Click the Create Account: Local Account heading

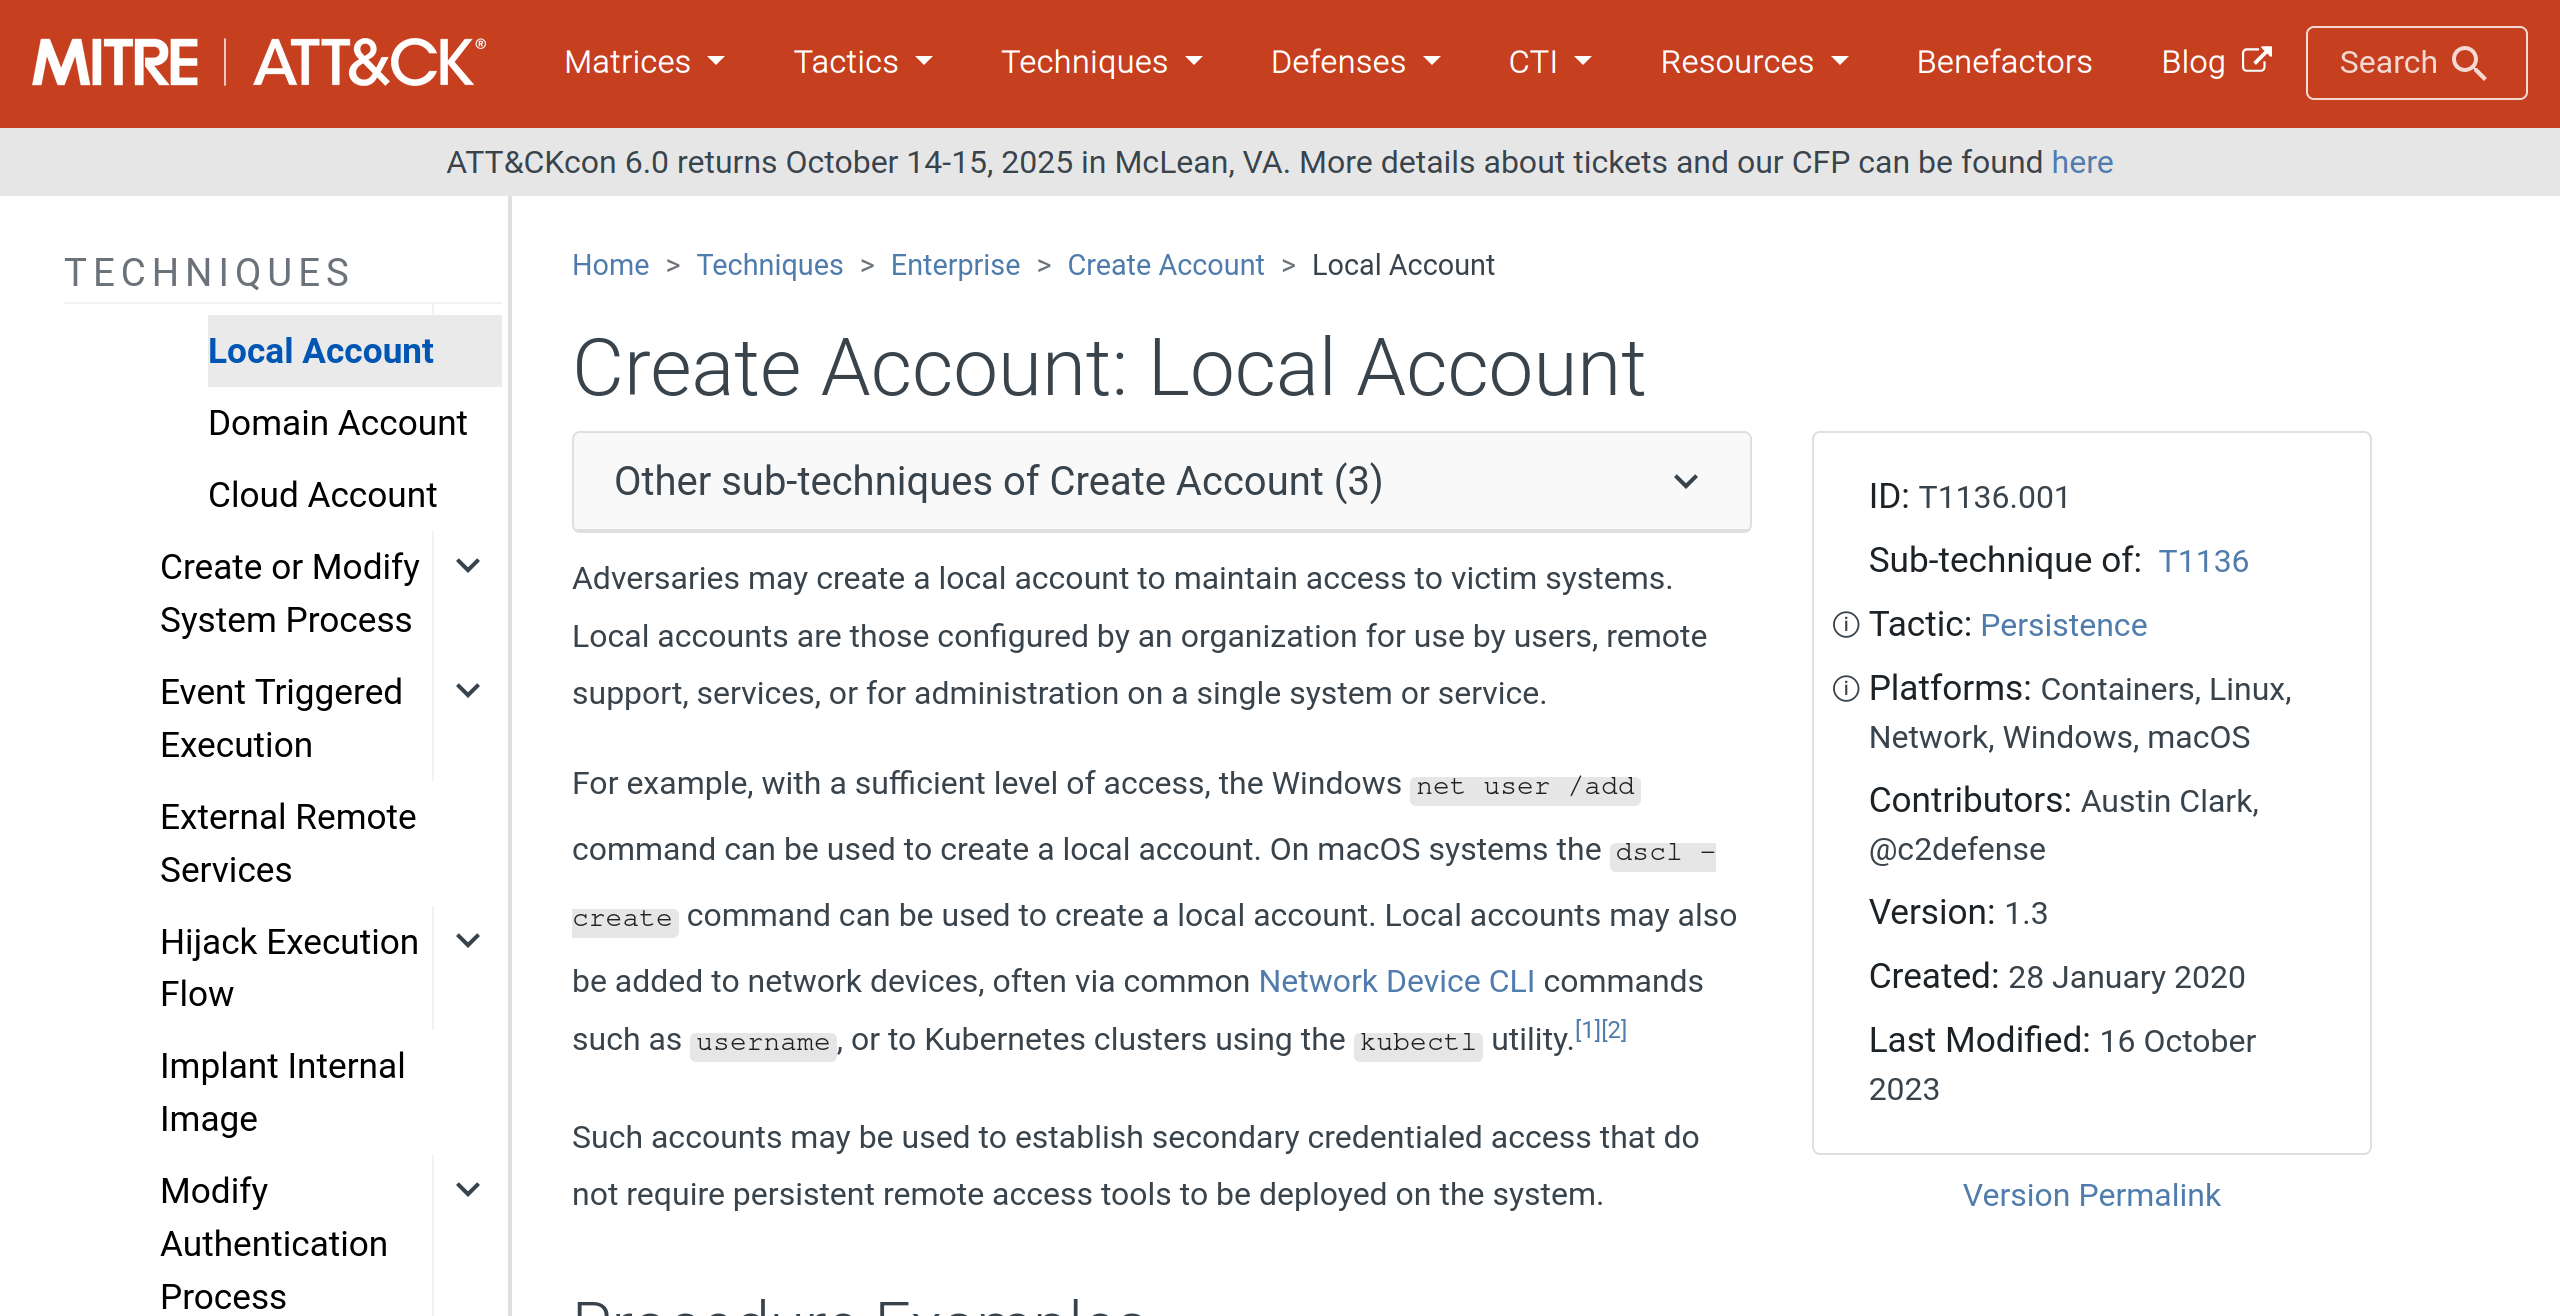coord(1108,368)
